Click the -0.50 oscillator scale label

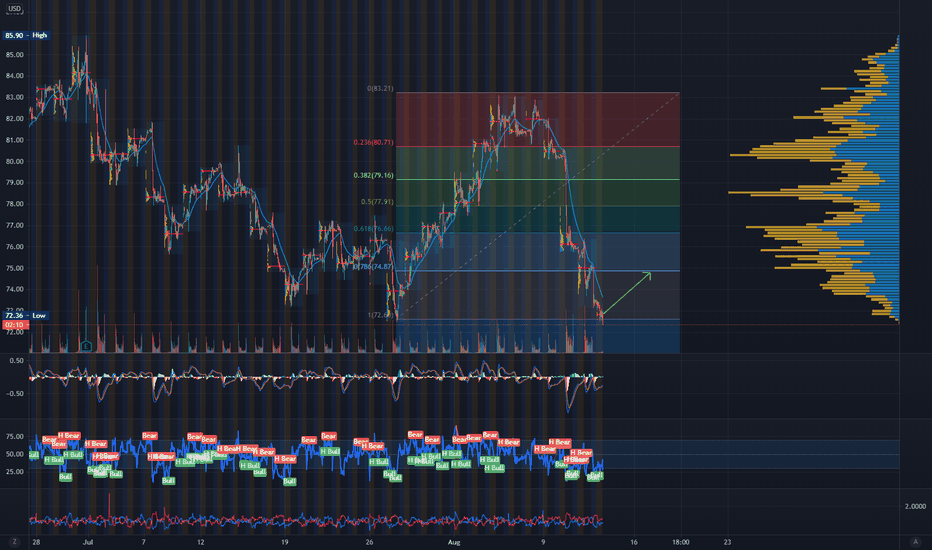[x=15, y=393]
